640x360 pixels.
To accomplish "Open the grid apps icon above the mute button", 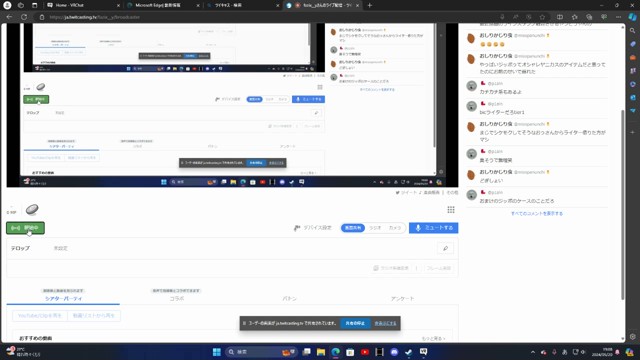I will tap(451, 210).
